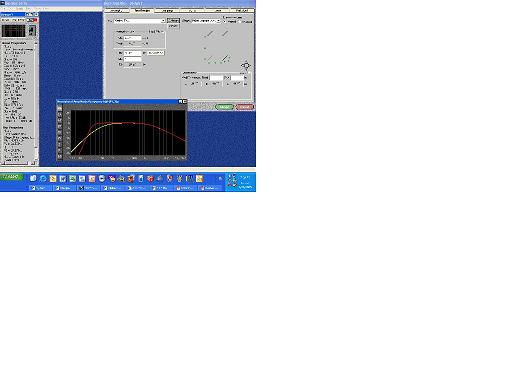Open the first quick launch icon beside Start
The image size is (512, 384).
(33, 179)
